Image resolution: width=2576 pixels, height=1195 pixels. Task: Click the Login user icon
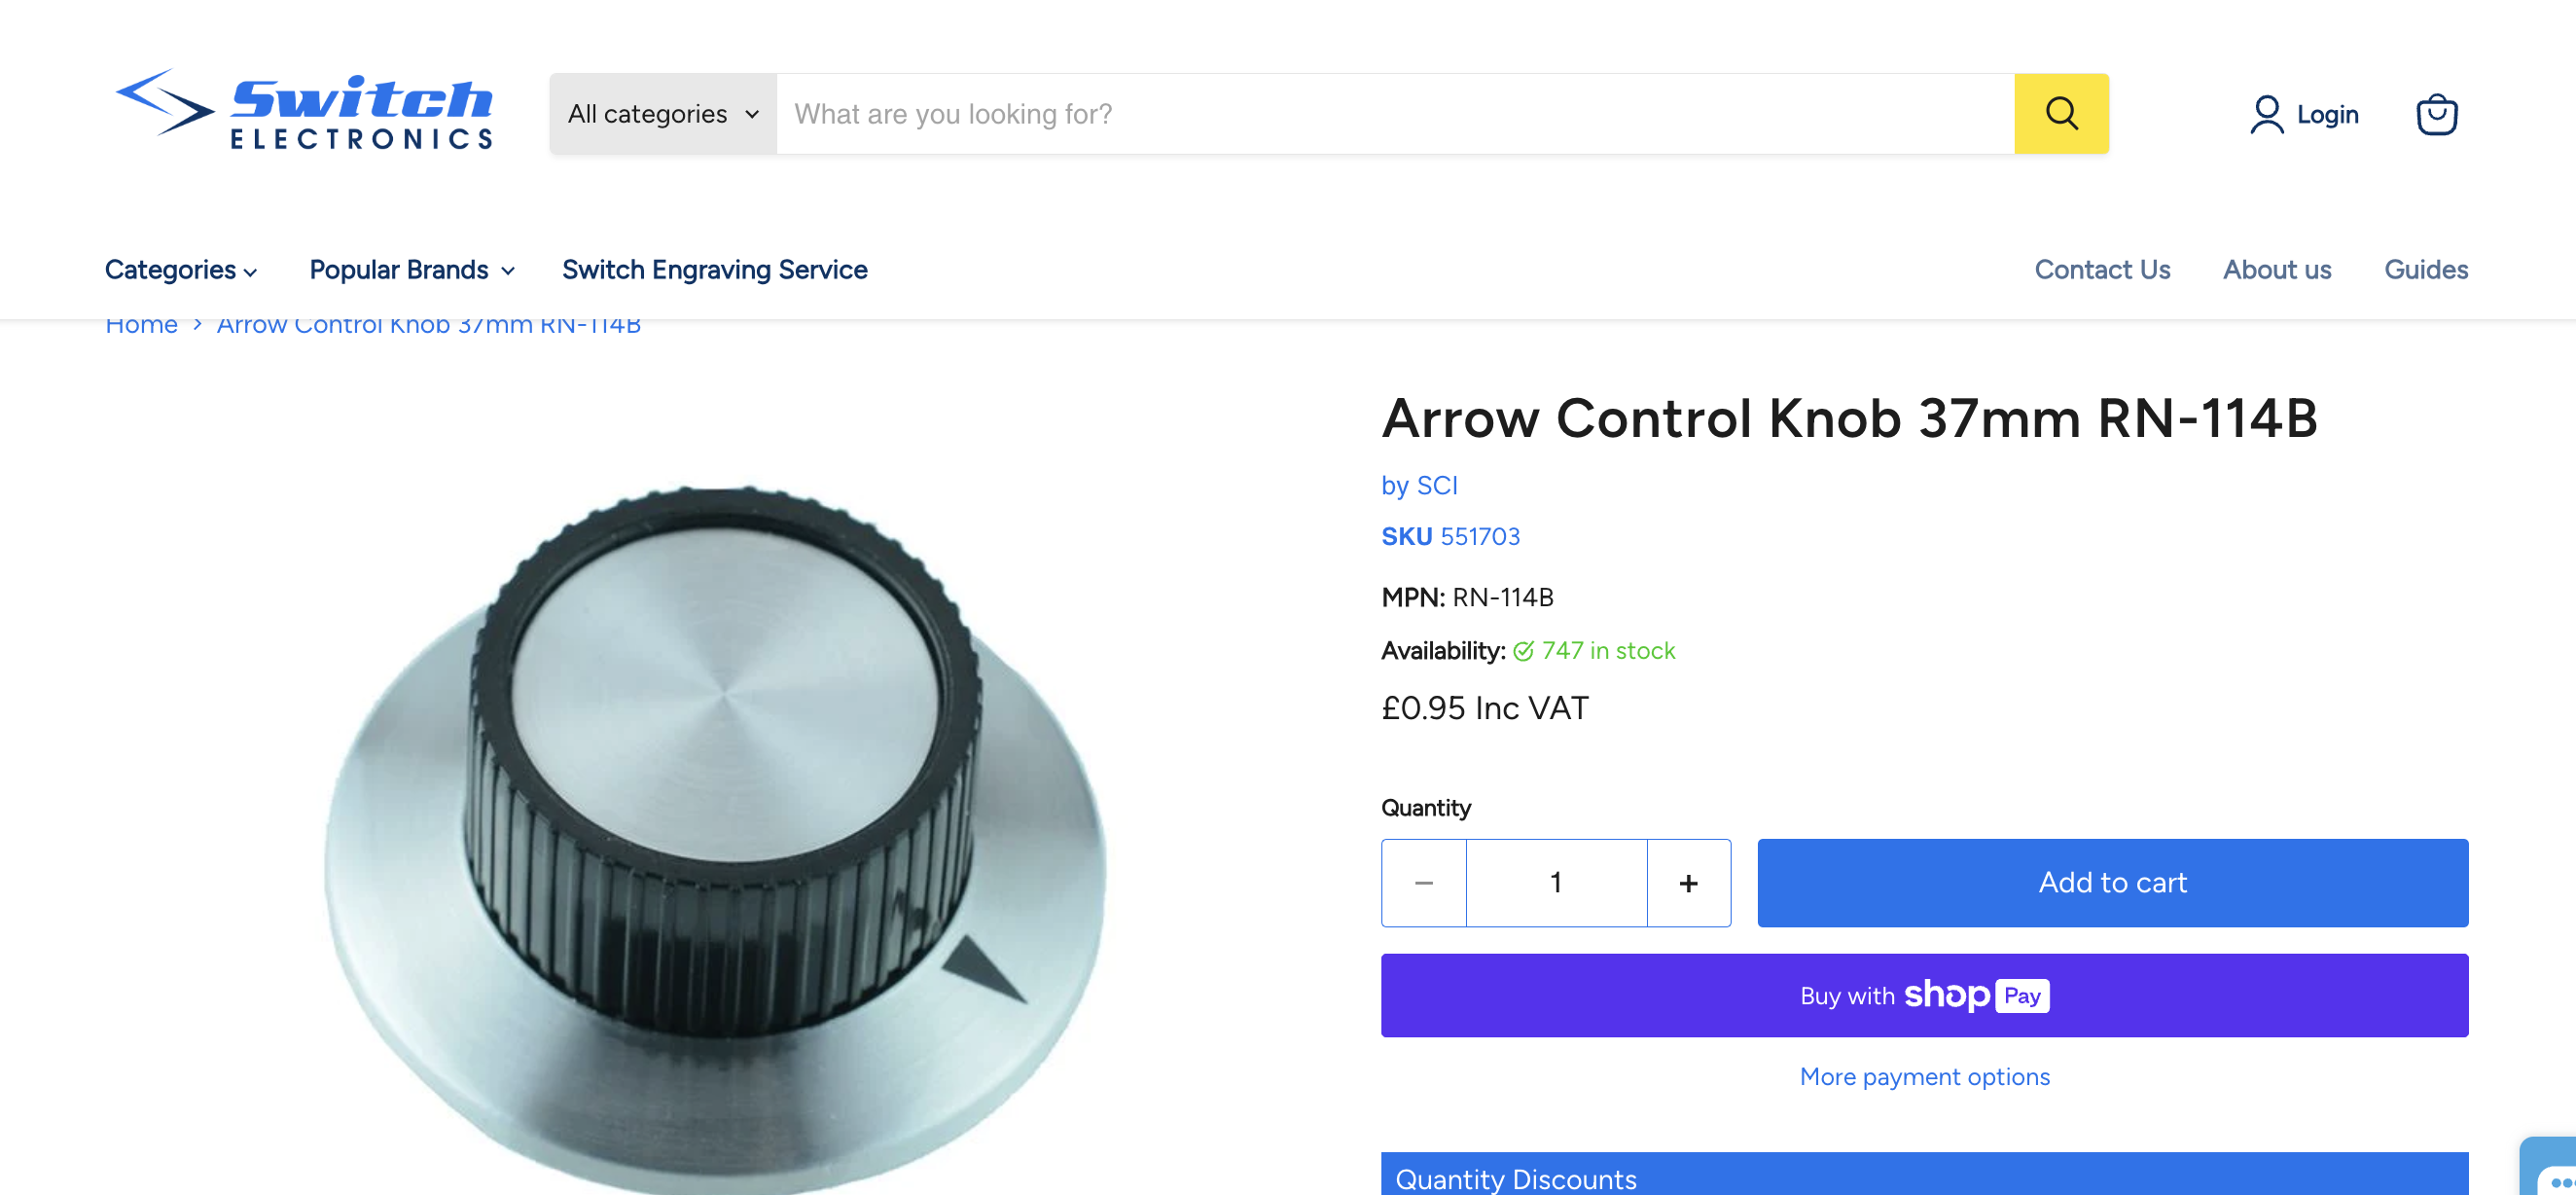click(2266, 114)
